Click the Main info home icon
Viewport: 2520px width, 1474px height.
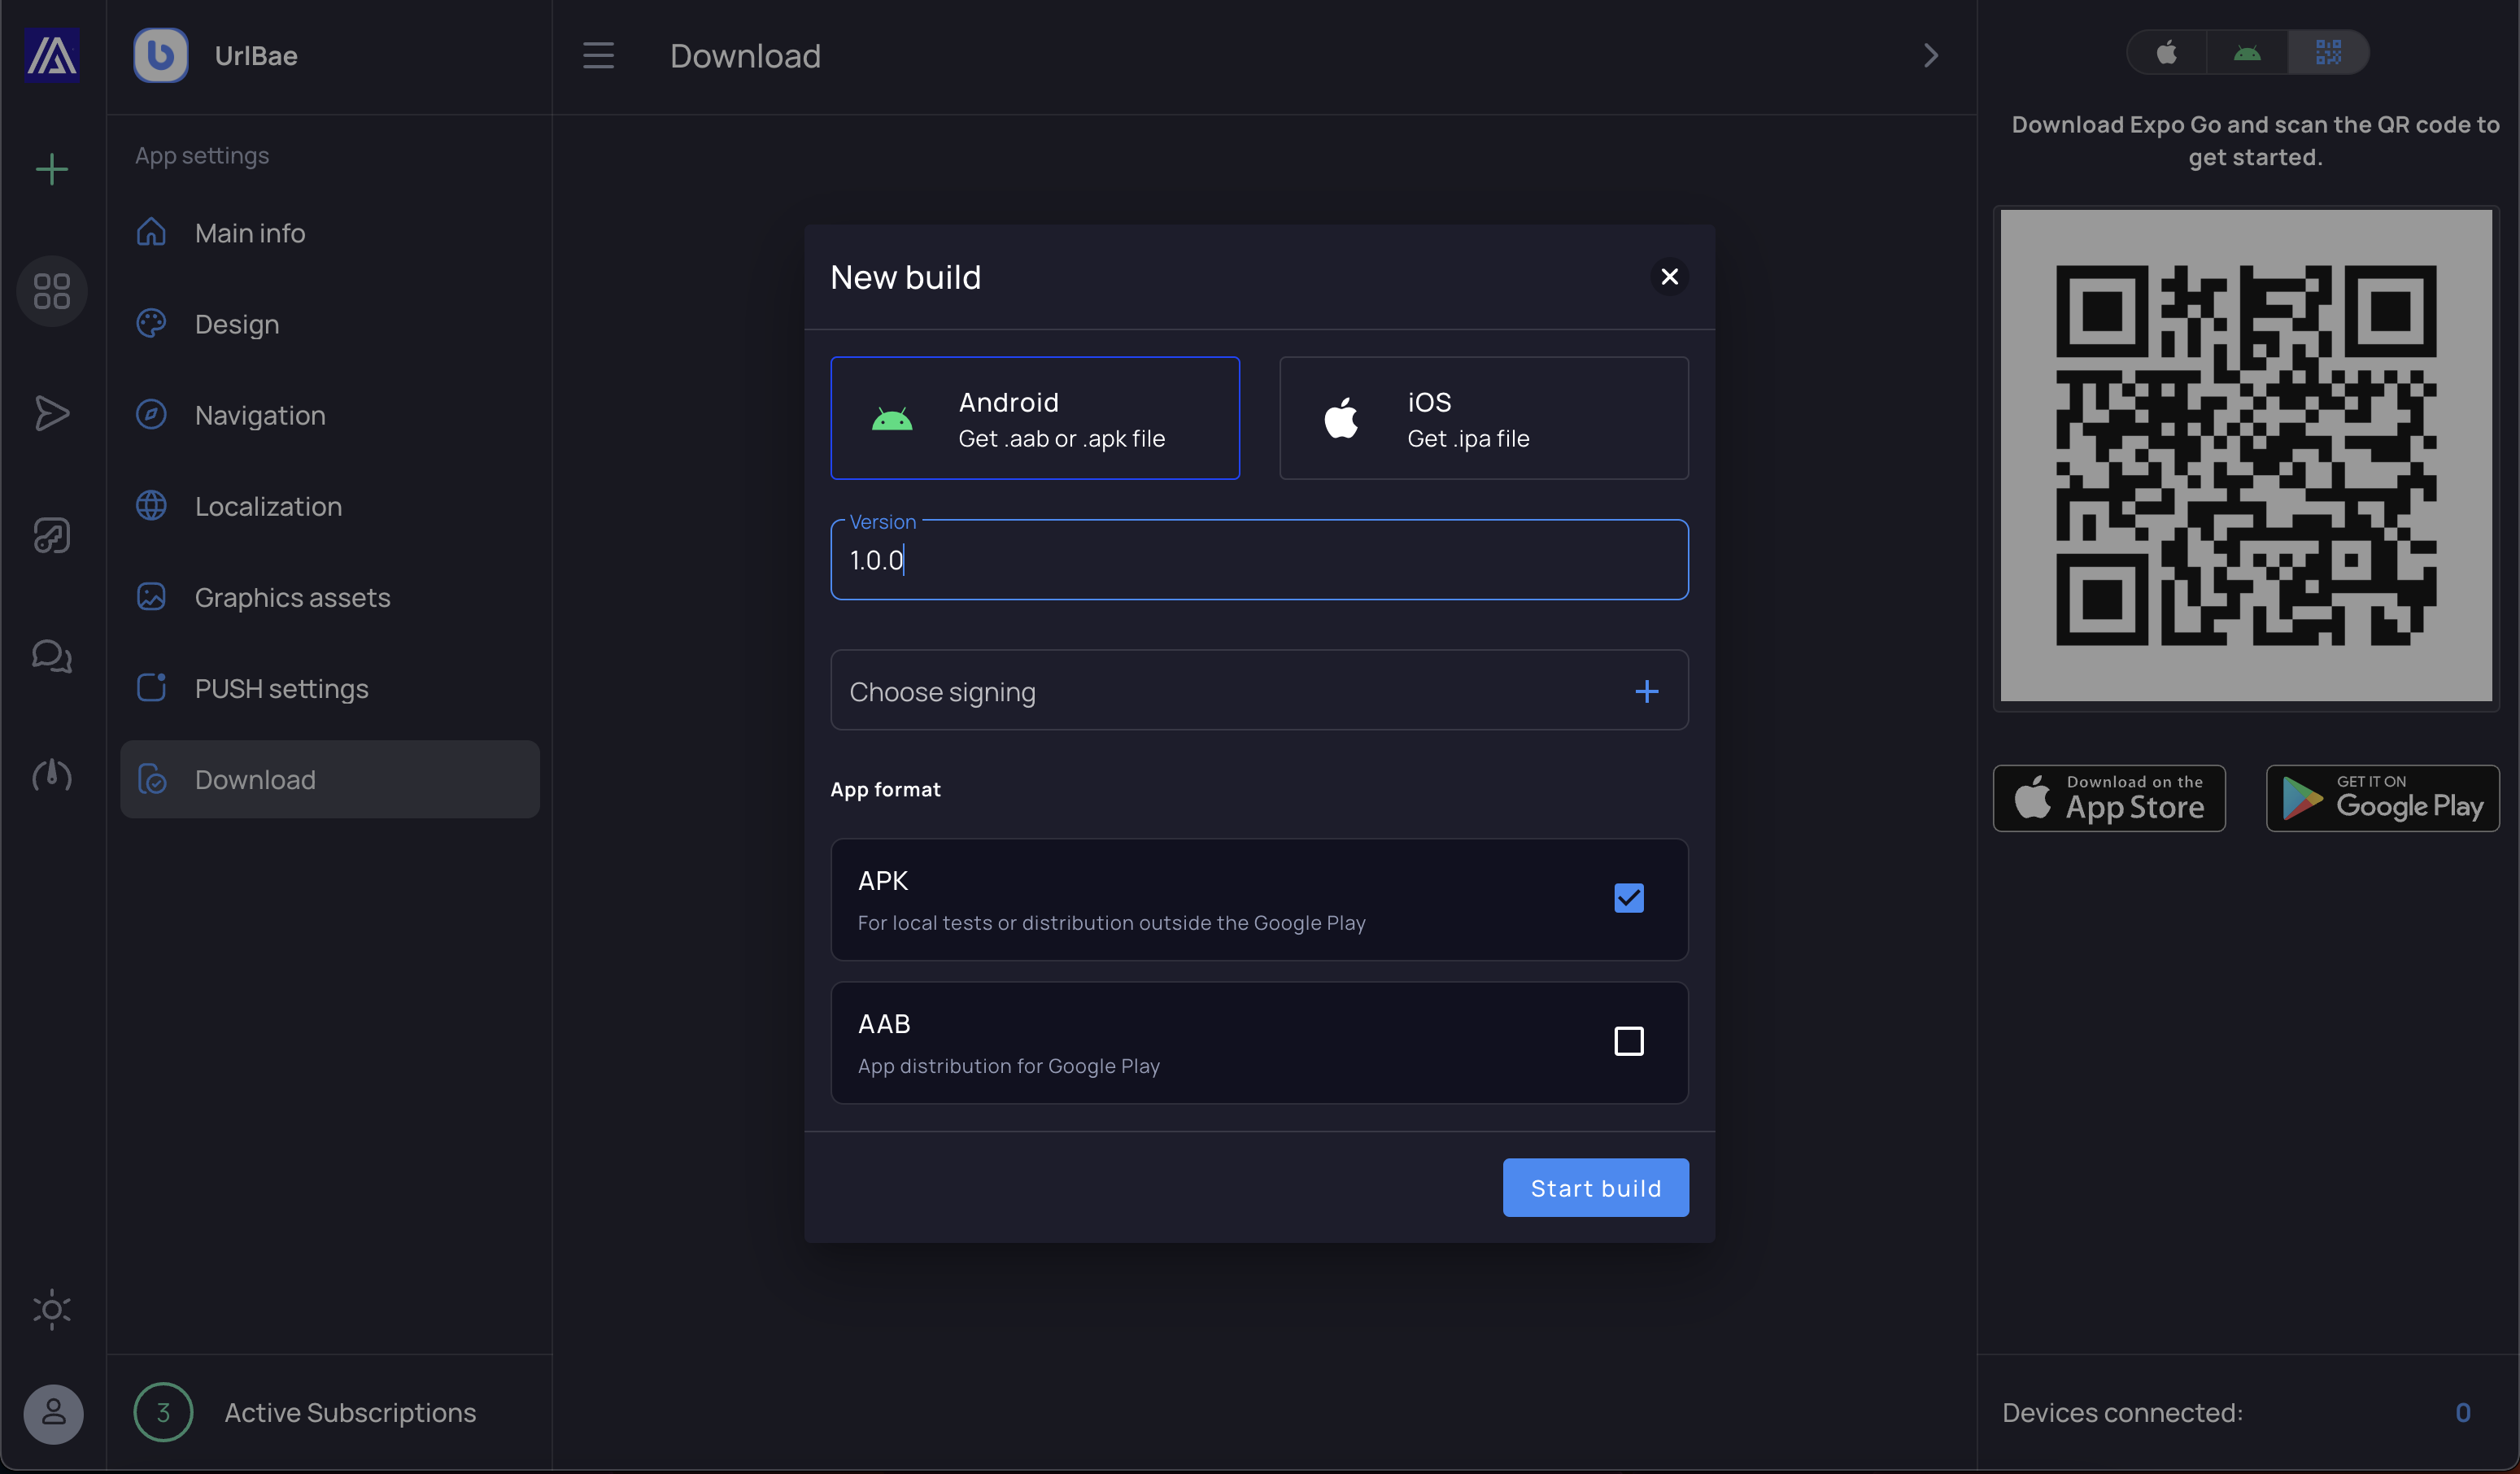click(x=151, y=232)
